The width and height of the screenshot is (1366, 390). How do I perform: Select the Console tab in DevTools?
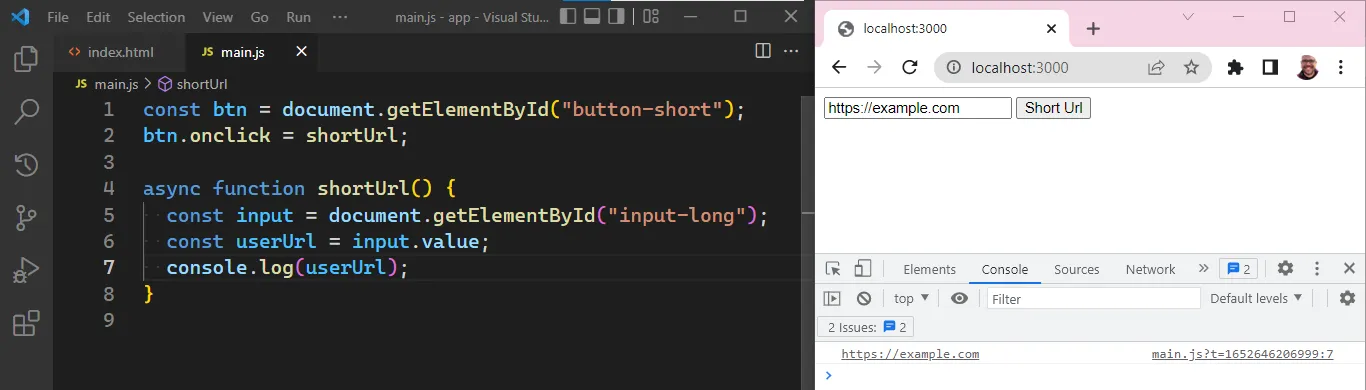(x=1005, y=269)
